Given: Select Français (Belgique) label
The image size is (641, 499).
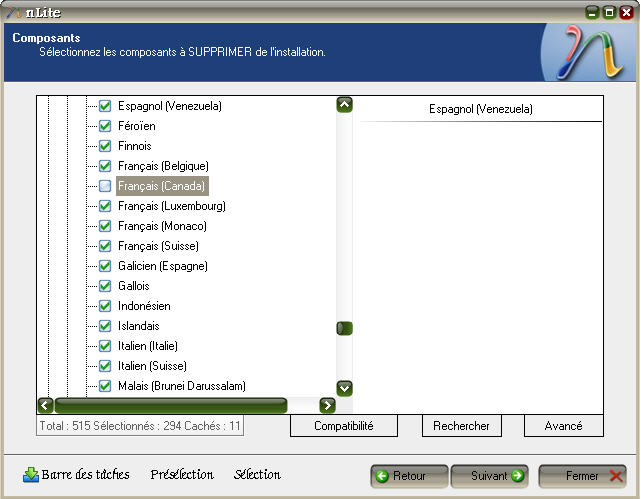Looking at the screenshot, I should click(163, 166).
